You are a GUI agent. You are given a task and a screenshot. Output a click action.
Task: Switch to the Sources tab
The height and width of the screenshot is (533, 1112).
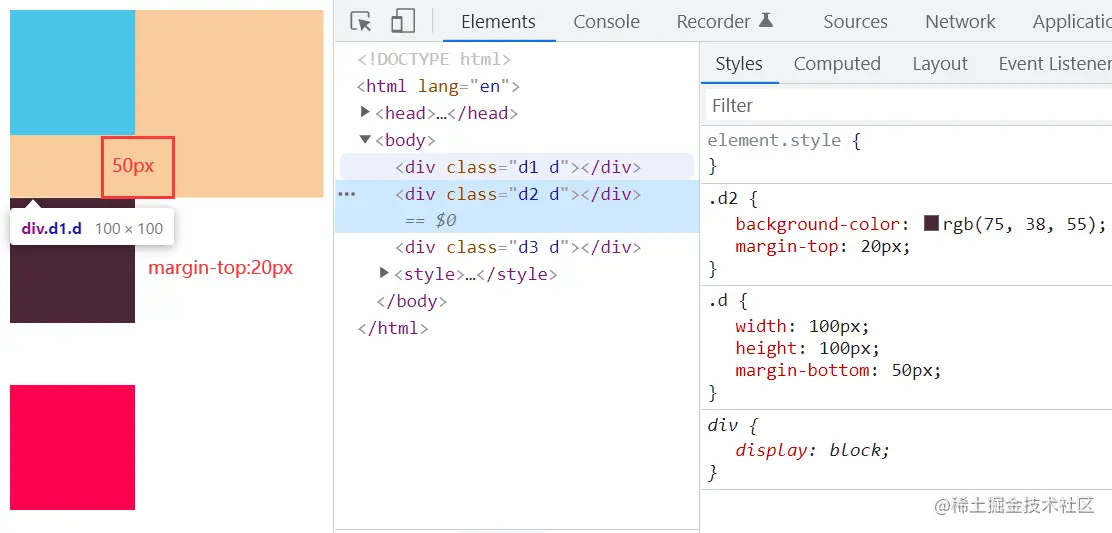coord(855,22)
